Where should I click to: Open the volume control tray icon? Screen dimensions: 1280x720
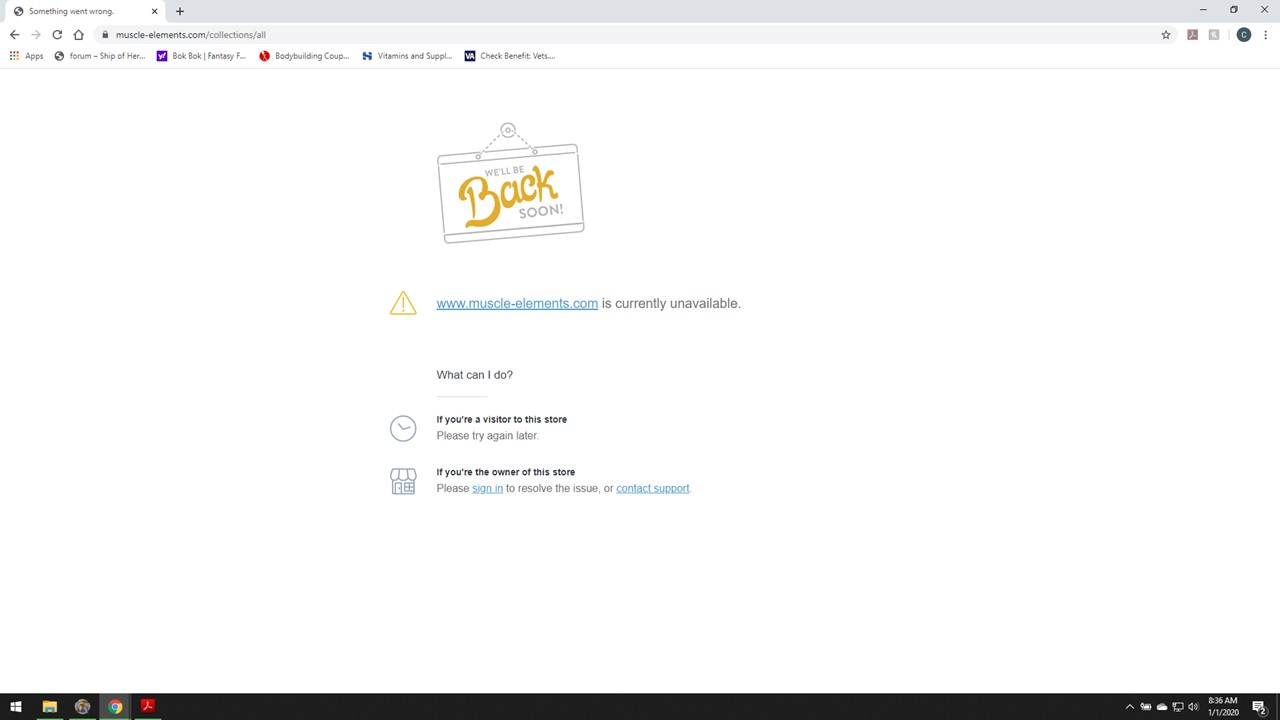(1193, 707)
